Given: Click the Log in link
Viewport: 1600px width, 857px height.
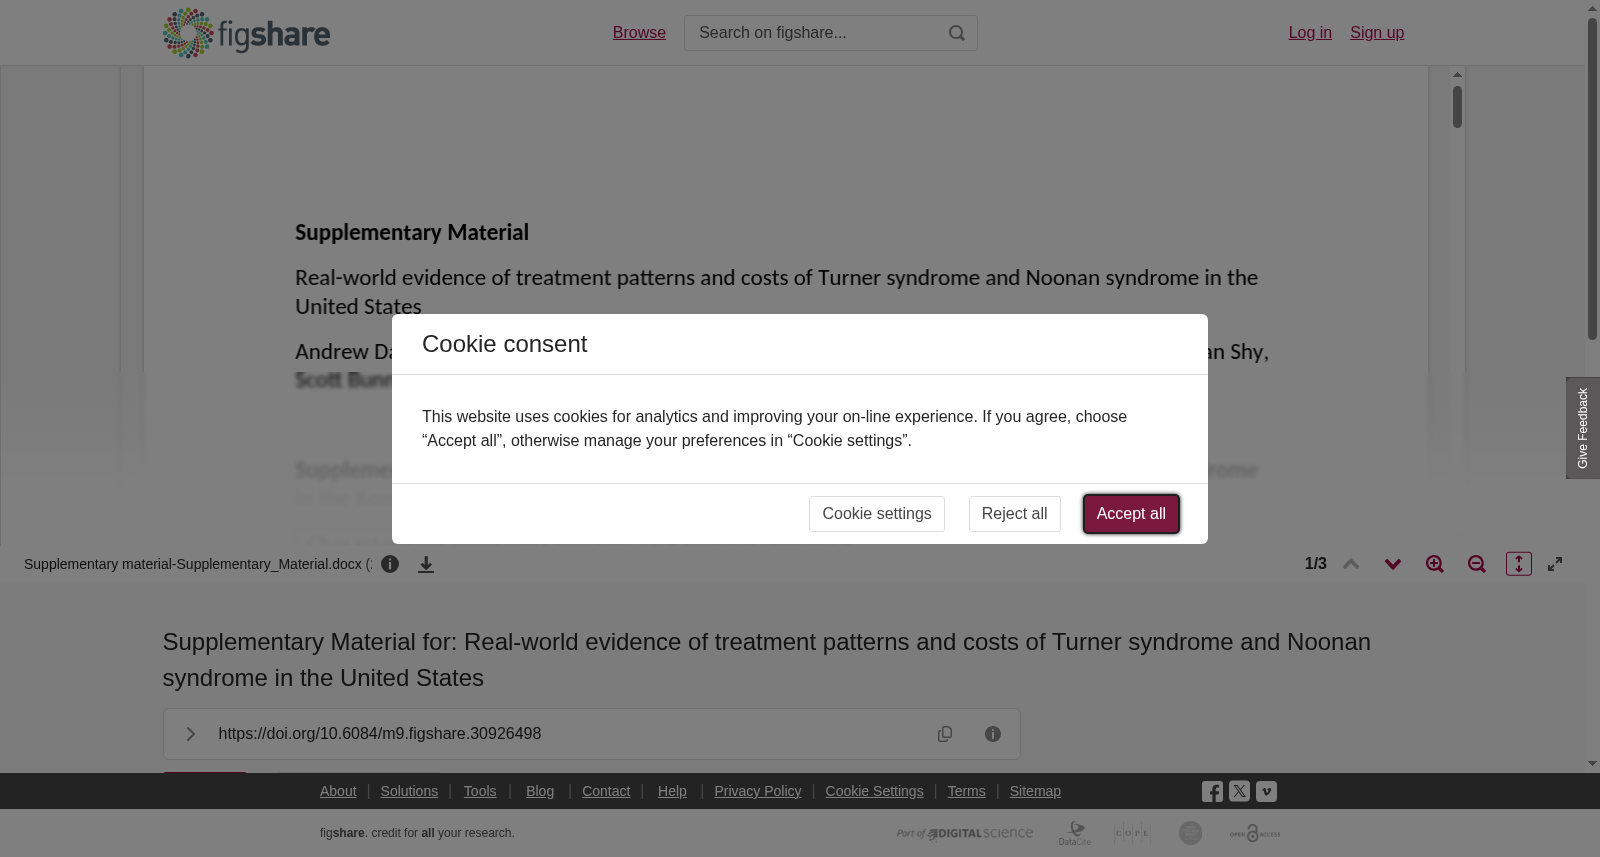Looking at the screenshot, I should pos(1310,33).
